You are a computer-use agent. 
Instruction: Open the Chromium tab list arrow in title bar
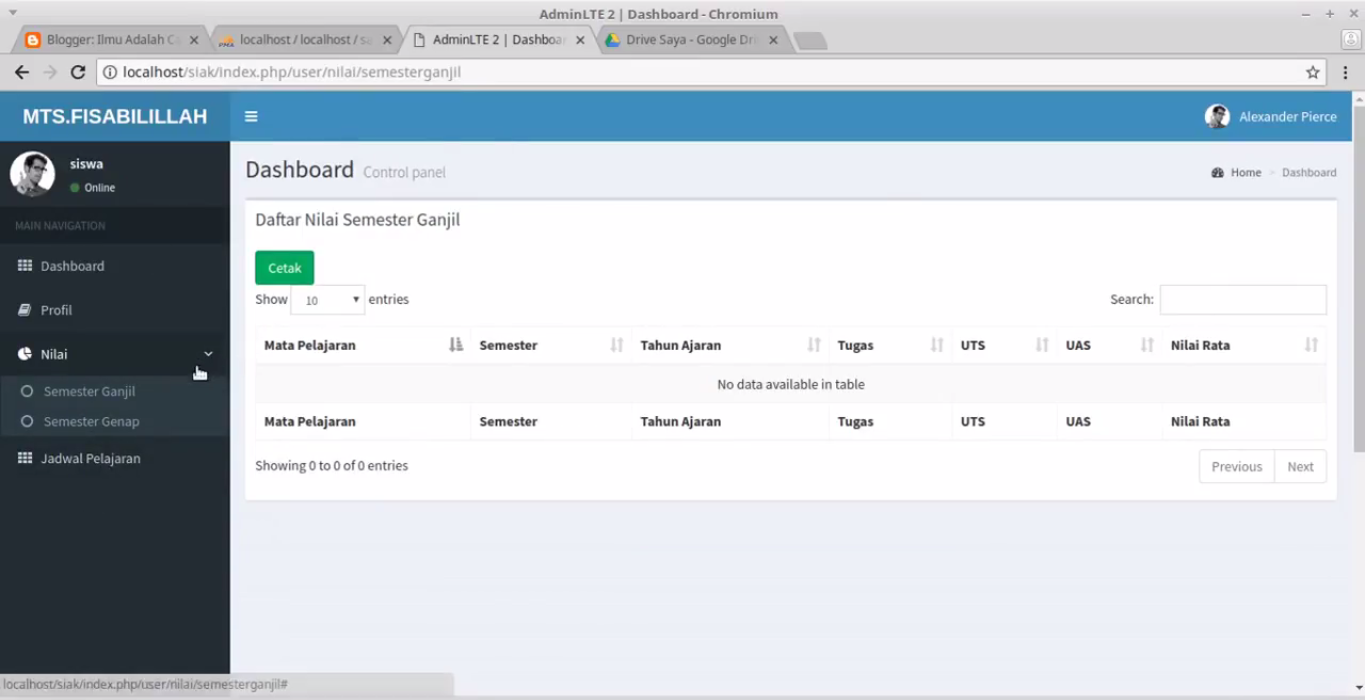[12, 13]
